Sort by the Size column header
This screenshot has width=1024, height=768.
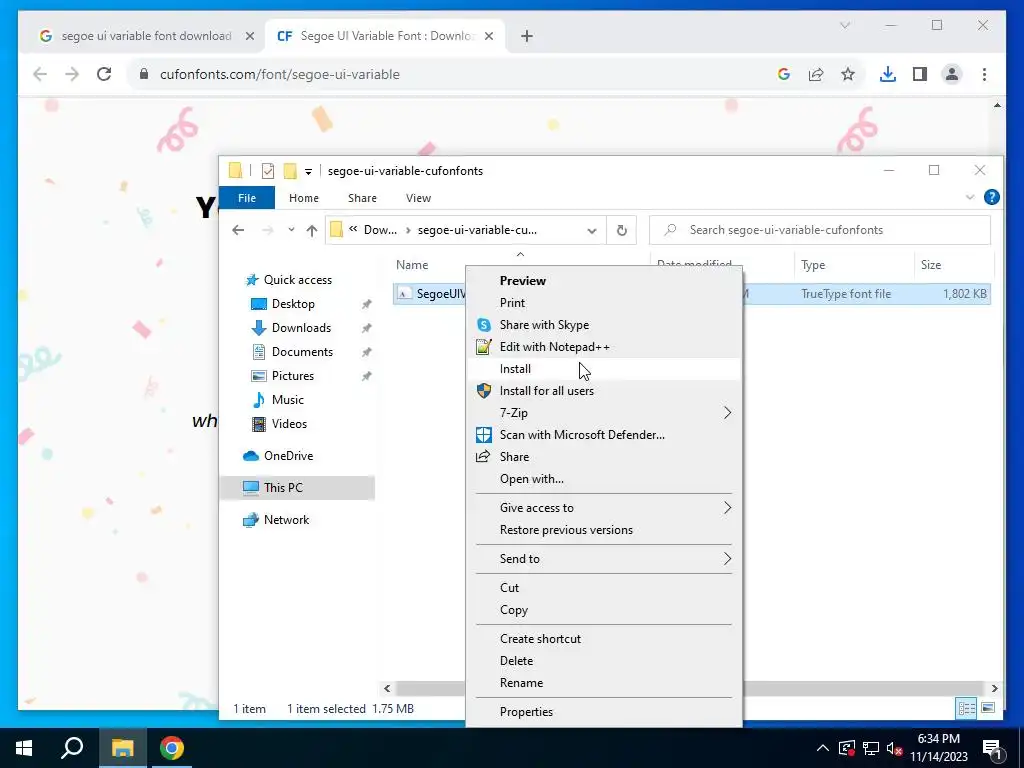coord(953,265)
